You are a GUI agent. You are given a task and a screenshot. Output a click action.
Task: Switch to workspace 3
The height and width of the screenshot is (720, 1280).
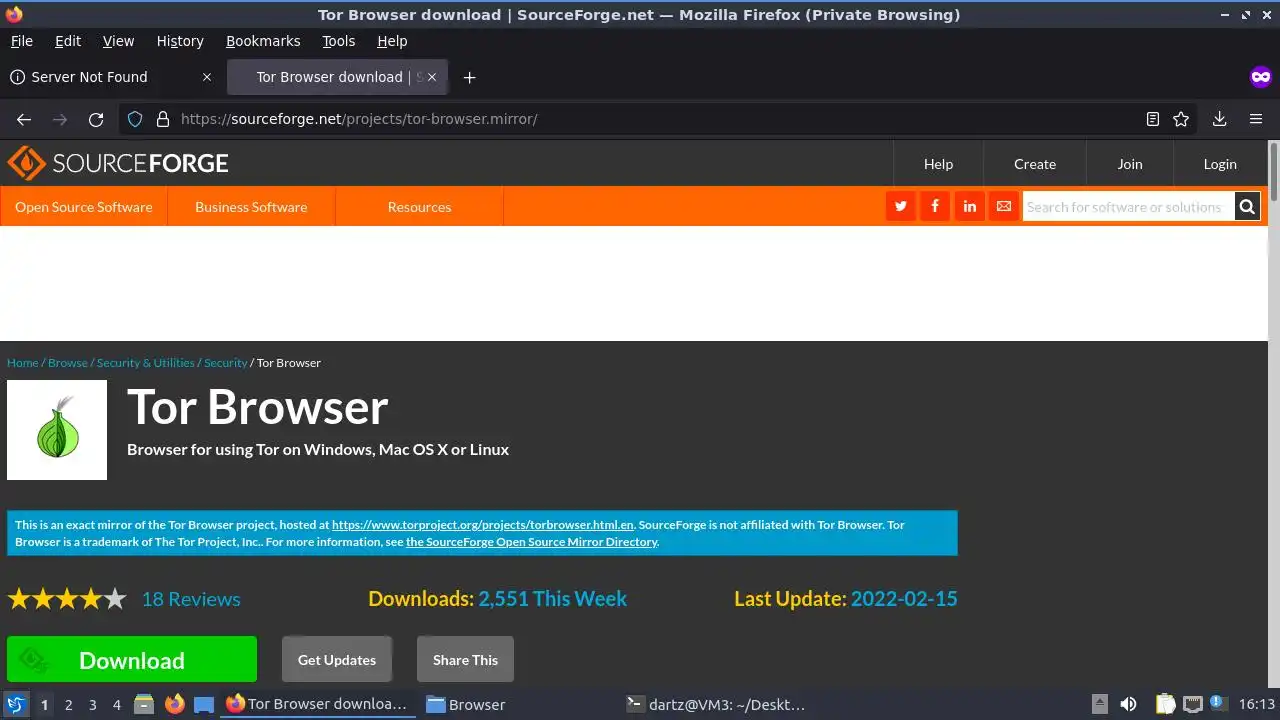pyautogui.click(x=92, y=705)
